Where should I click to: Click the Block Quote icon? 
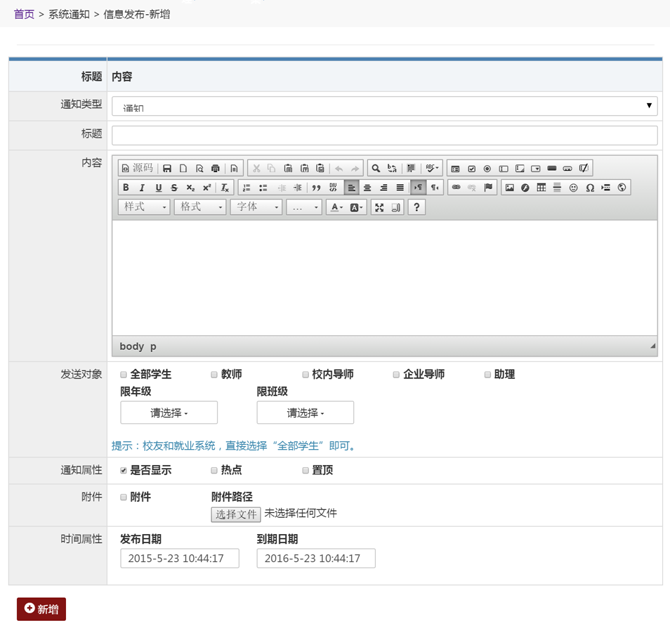[x=317, y=188]
